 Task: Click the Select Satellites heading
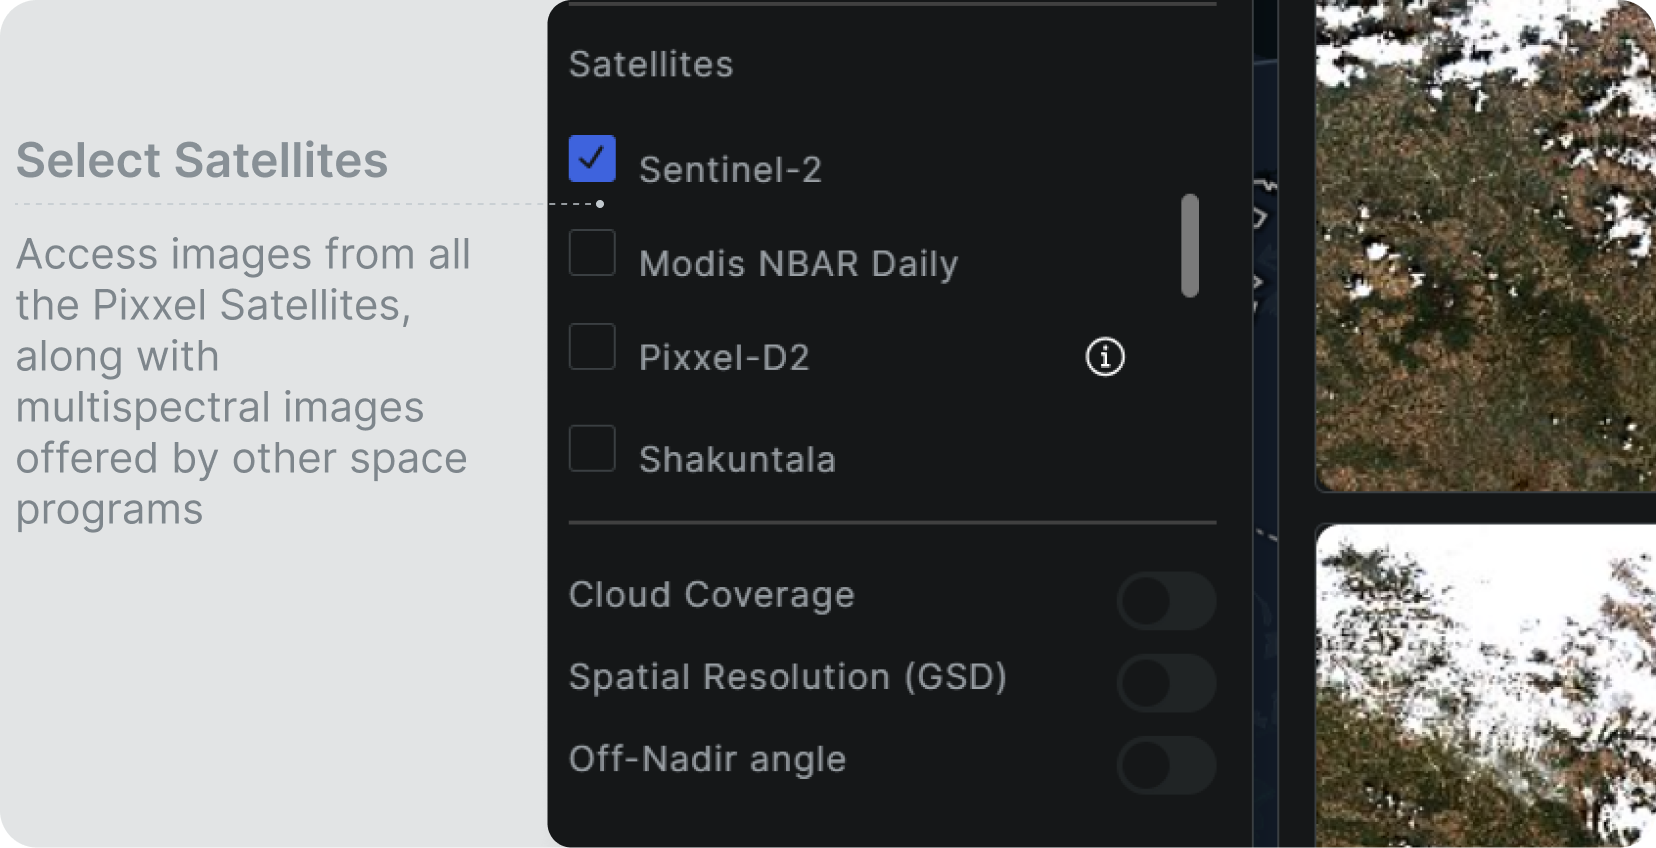pyautogui.click(x=202, y=161)
